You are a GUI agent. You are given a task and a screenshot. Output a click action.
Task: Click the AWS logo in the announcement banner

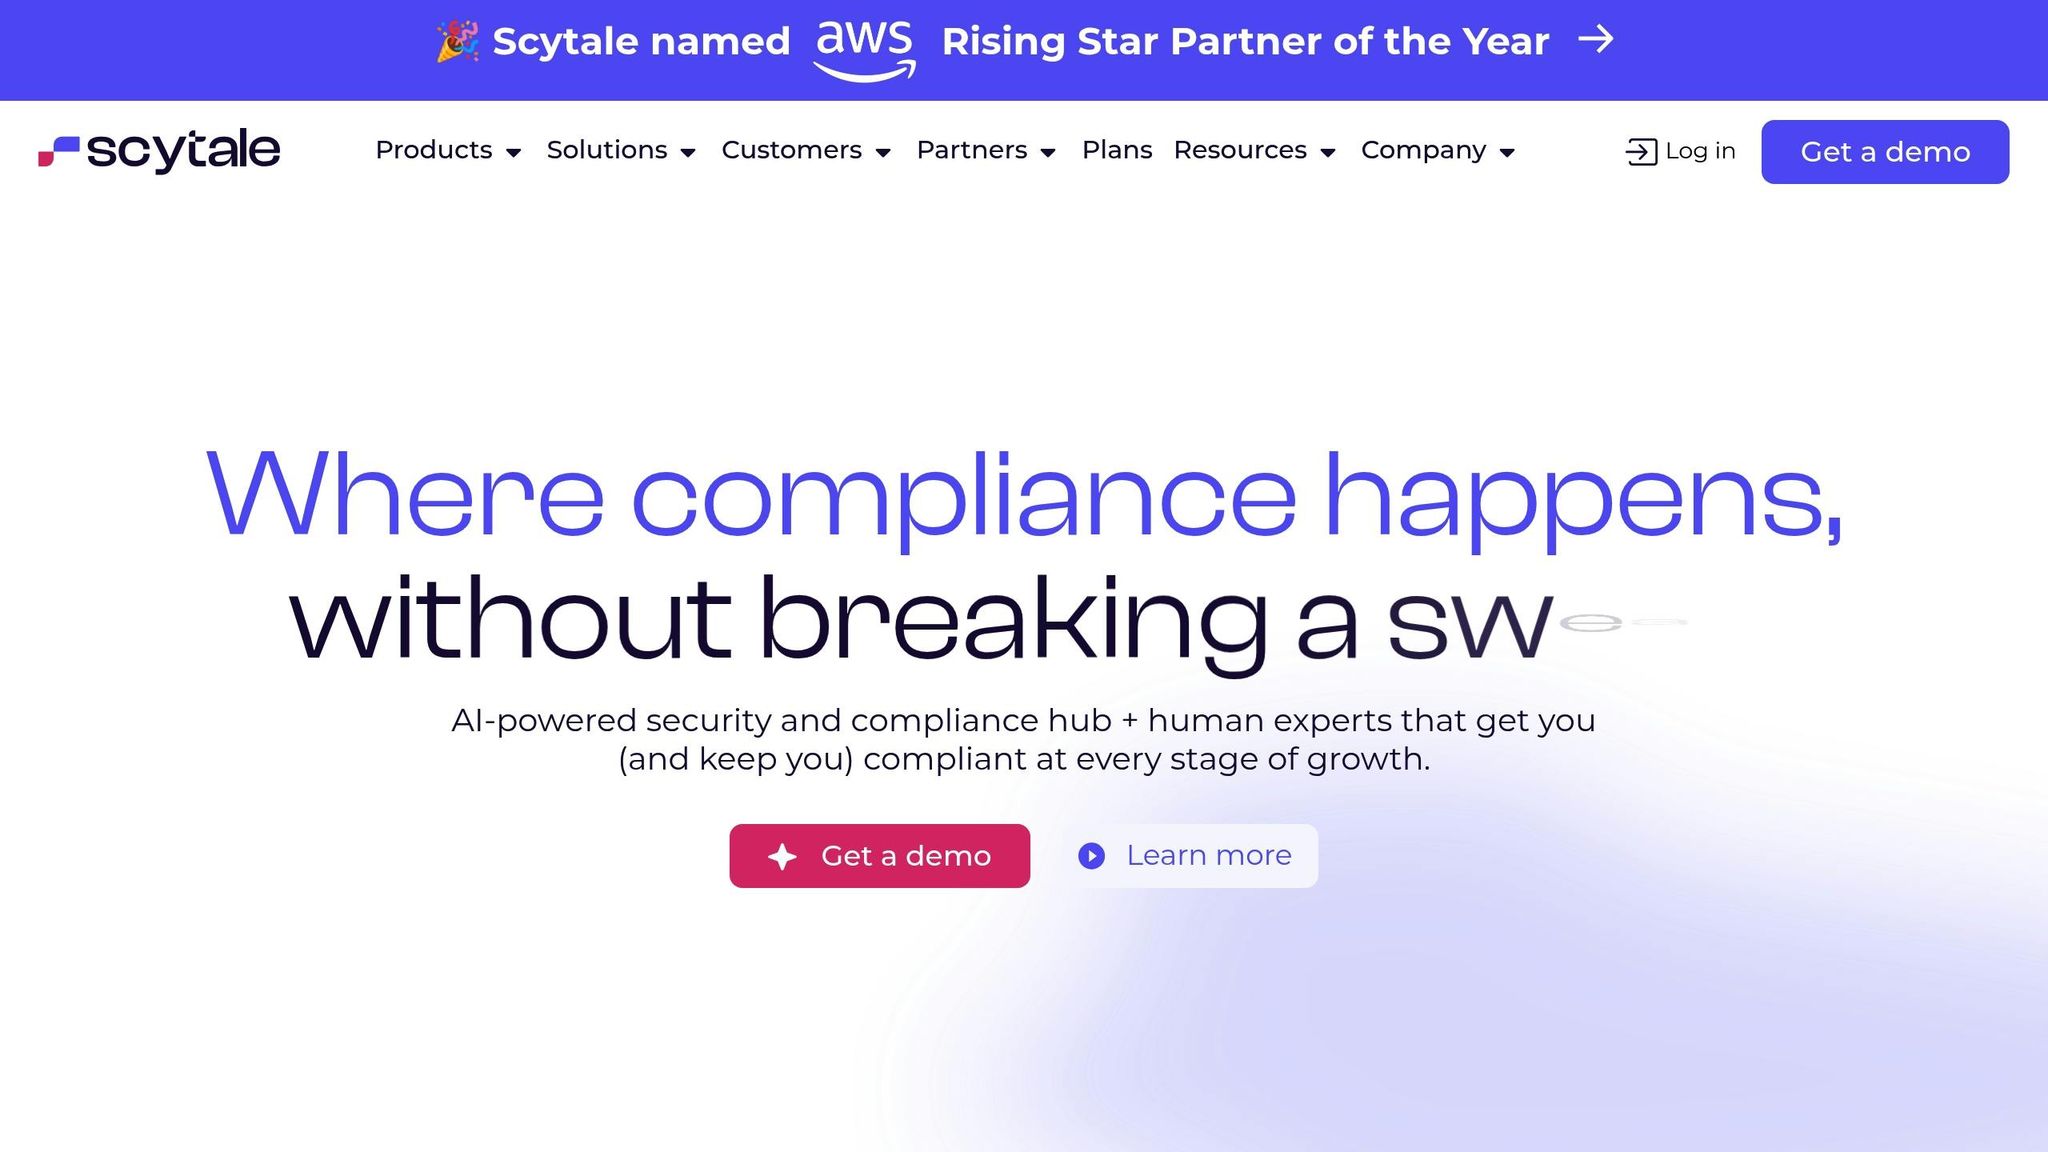click(864, 45)
